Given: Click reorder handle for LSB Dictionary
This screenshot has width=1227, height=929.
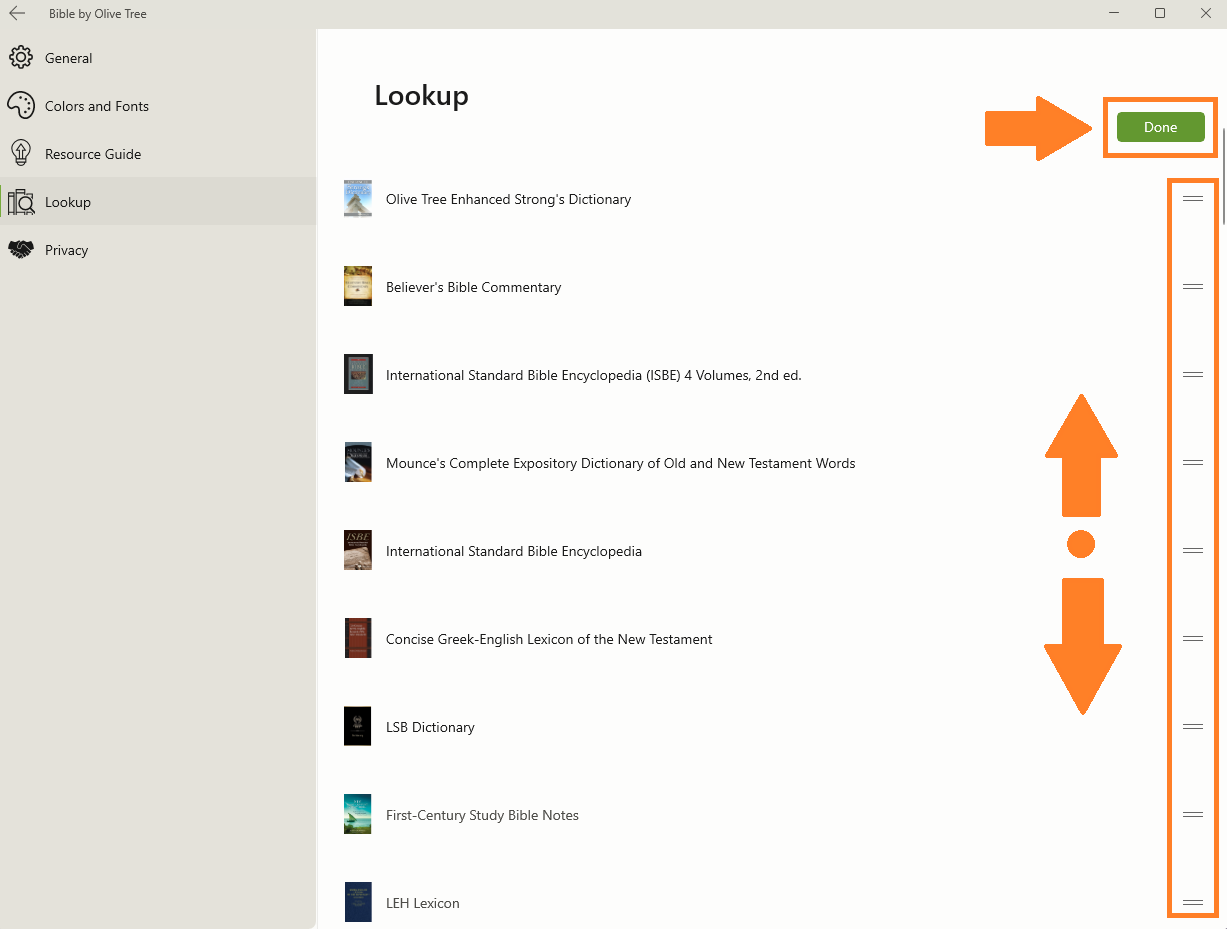Looking at the screenshot, I should (x=1192, y=727).
